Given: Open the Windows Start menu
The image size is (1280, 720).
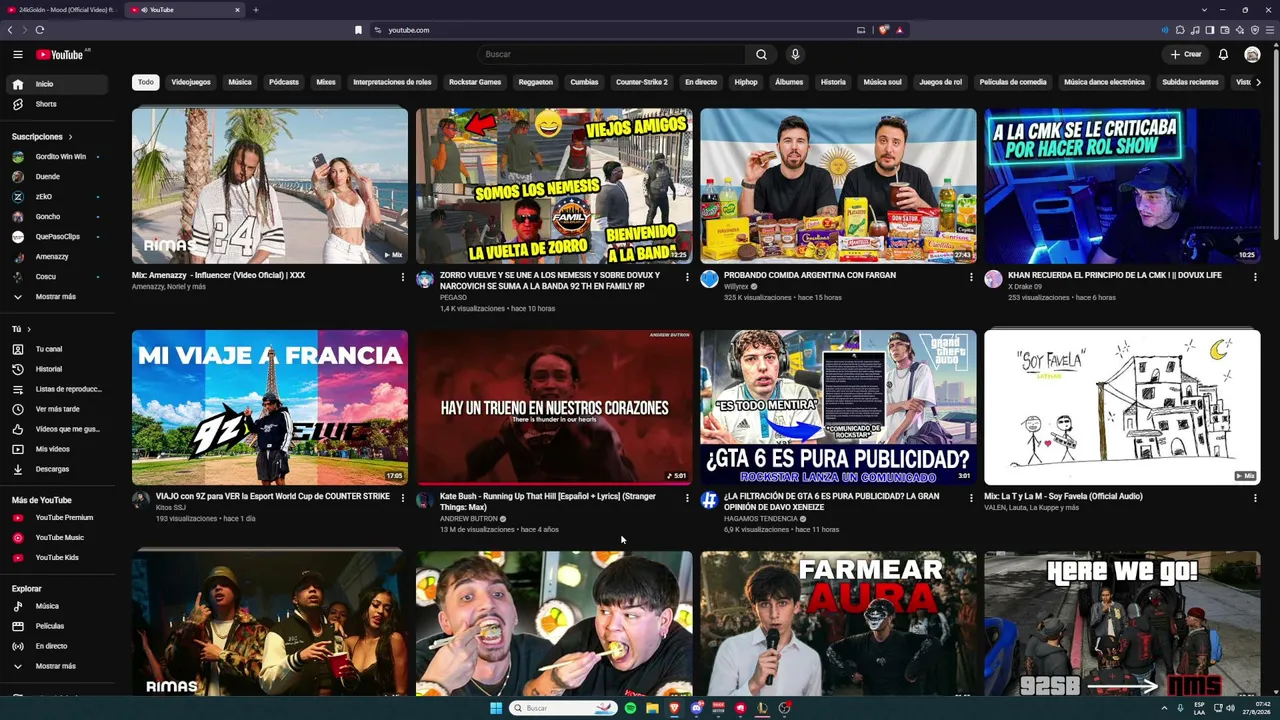Looking at the screenshot, I should (x=496, y=708).
